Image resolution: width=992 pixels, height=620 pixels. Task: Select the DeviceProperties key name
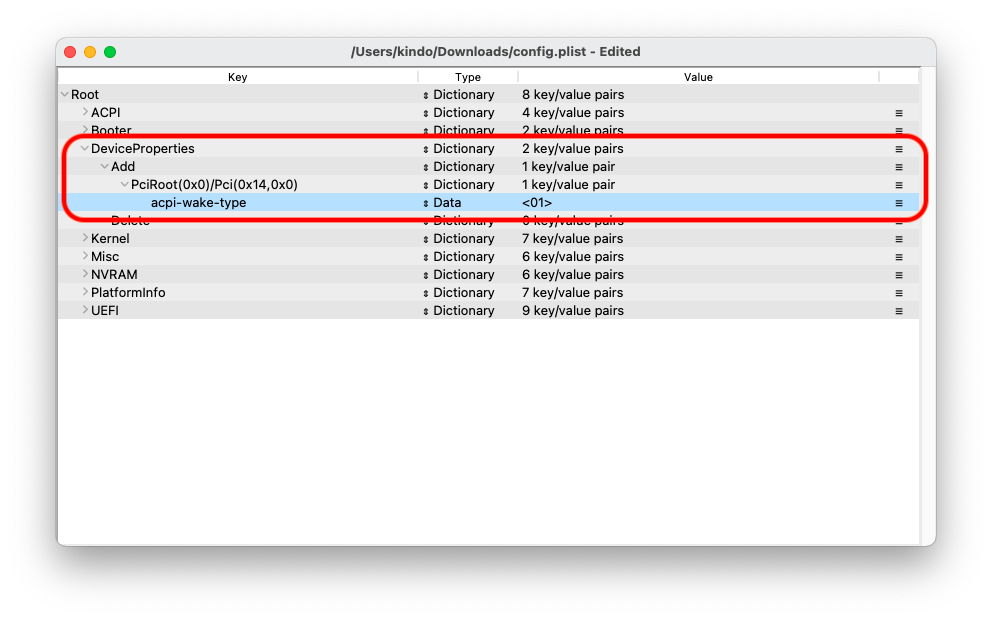pyautogui.click(x=142, y=148)
